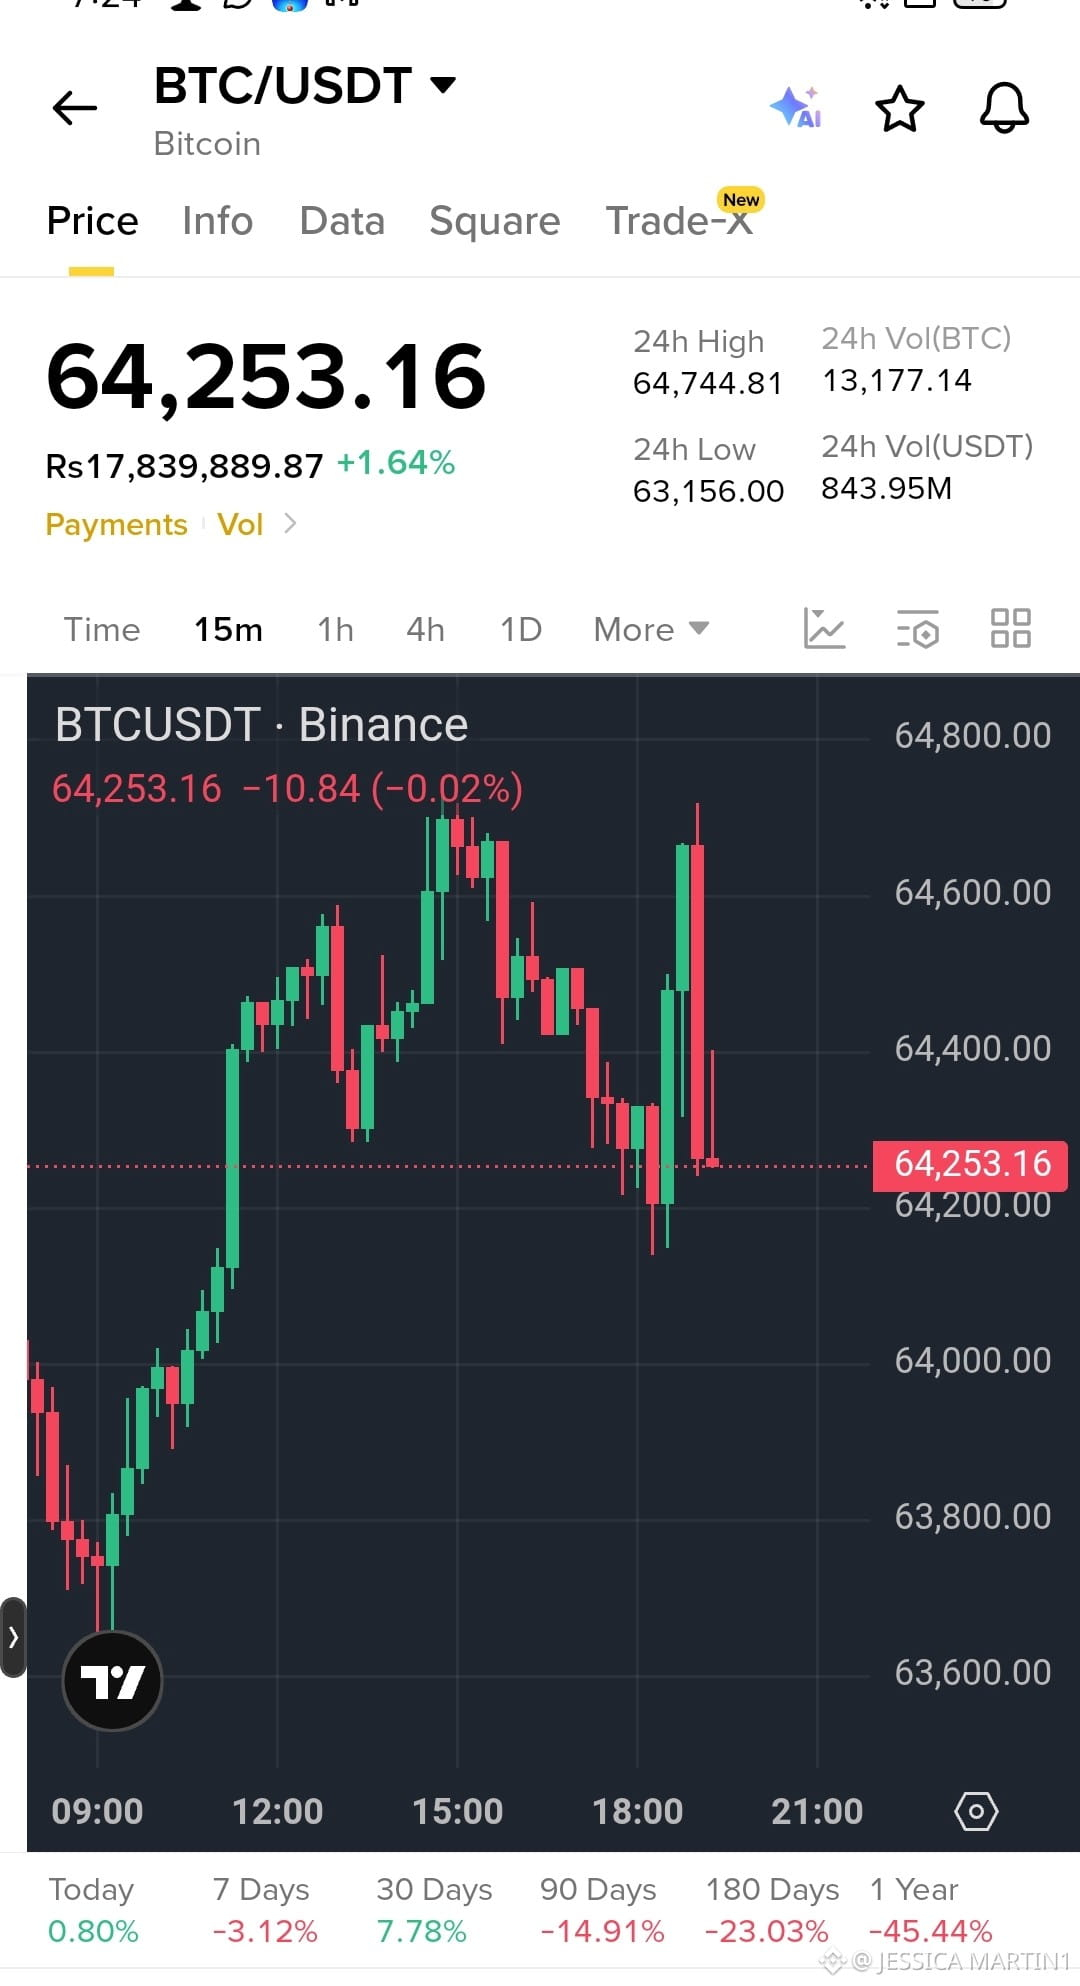Switch to the Info tab
Screen dimensions: 1080x1986
(217, 221)
